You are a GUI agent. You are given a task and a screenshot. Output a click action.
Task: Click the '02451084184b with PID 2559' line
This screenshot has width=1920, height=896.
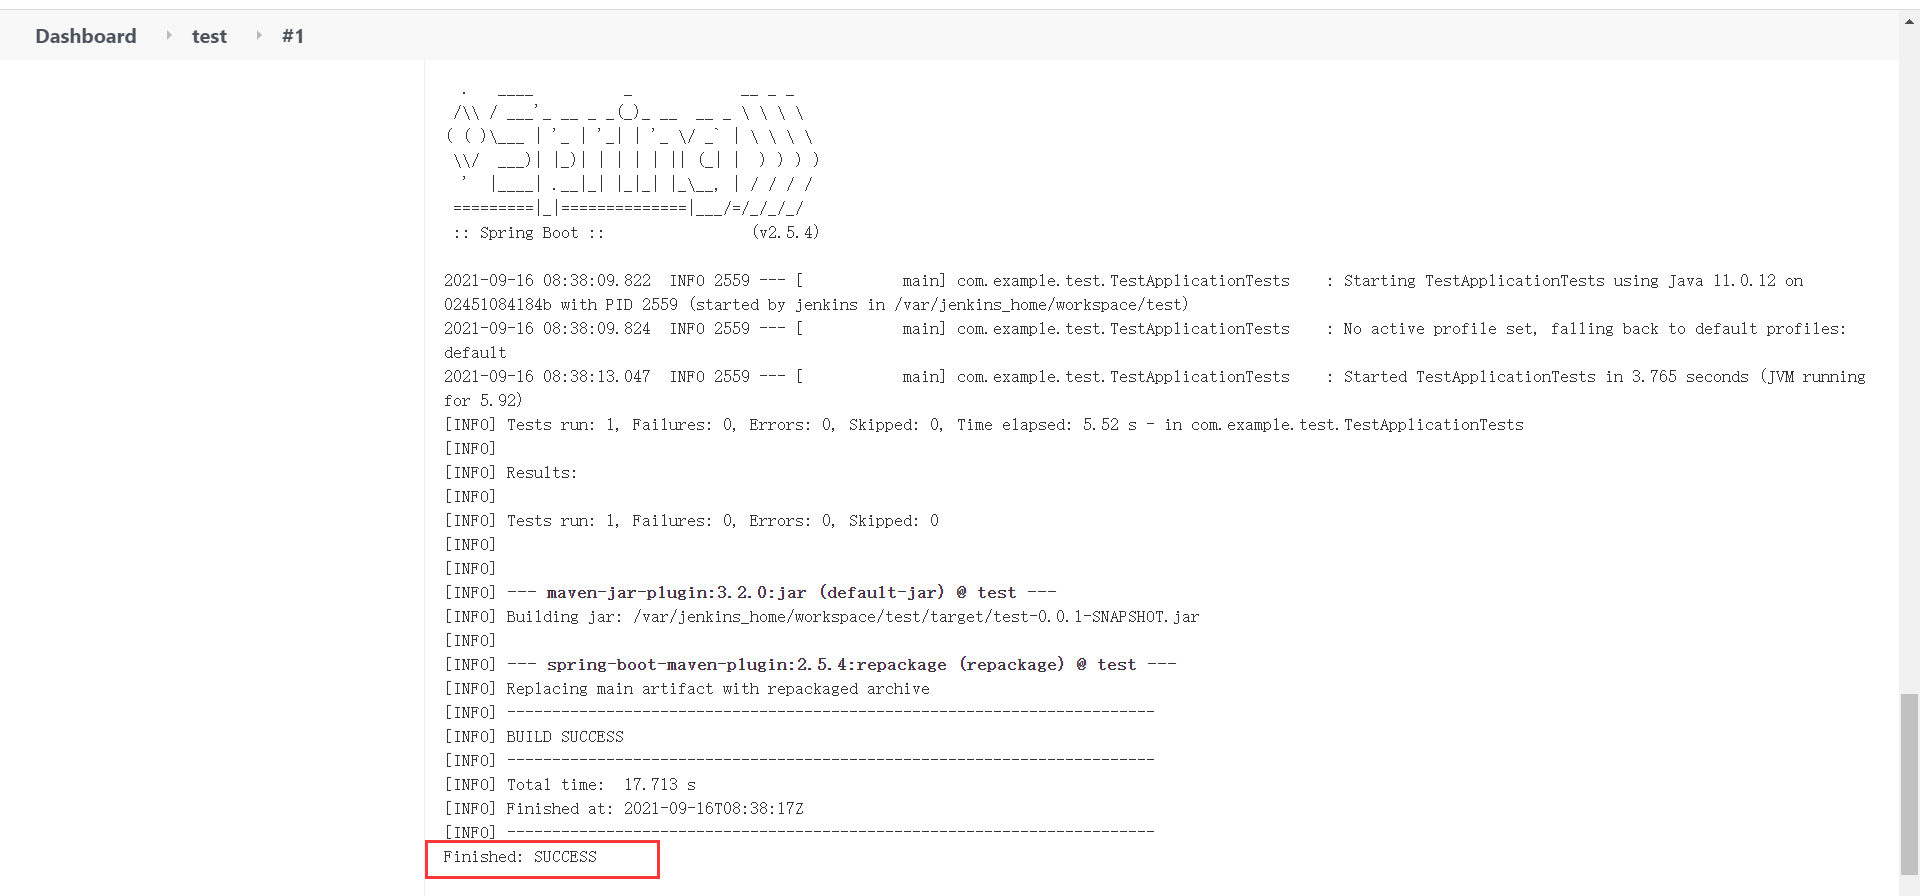coord(816,305)
